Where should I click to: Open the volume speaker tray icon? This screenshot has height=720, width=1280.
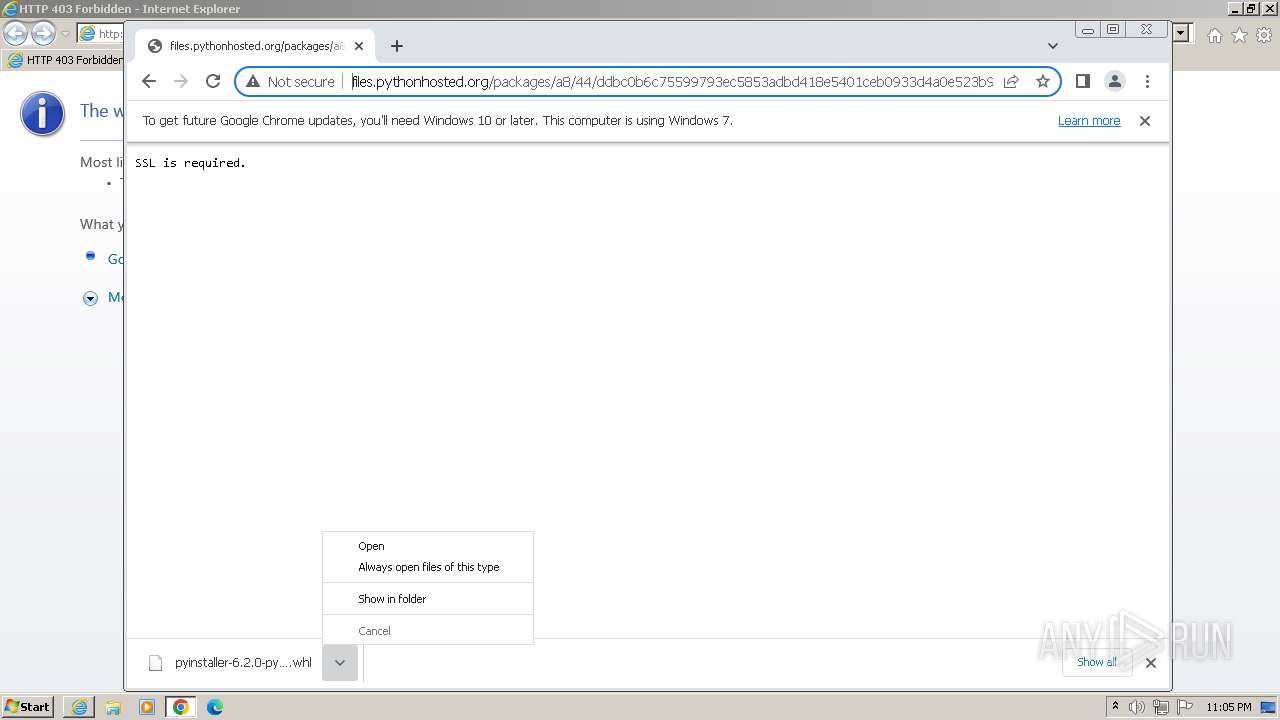[1137, 707]
